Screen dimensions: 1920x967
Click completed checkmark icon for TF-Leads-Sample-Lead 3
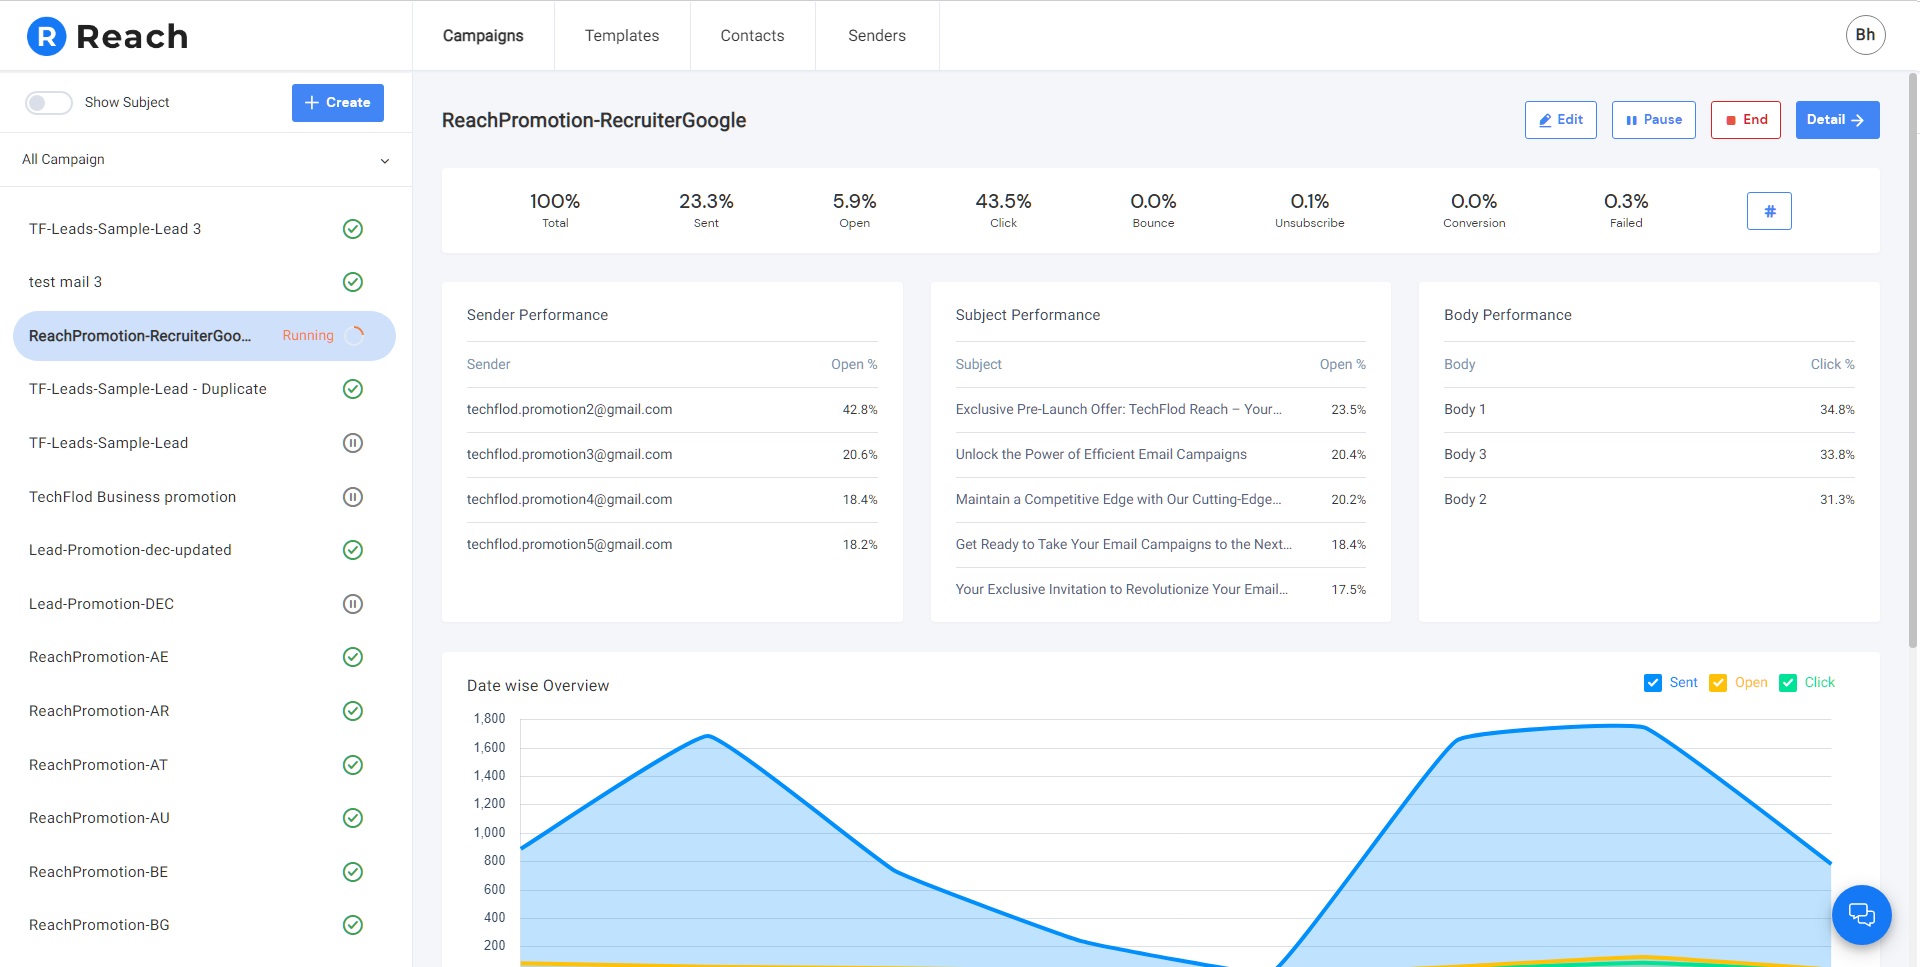pos(353,229)
